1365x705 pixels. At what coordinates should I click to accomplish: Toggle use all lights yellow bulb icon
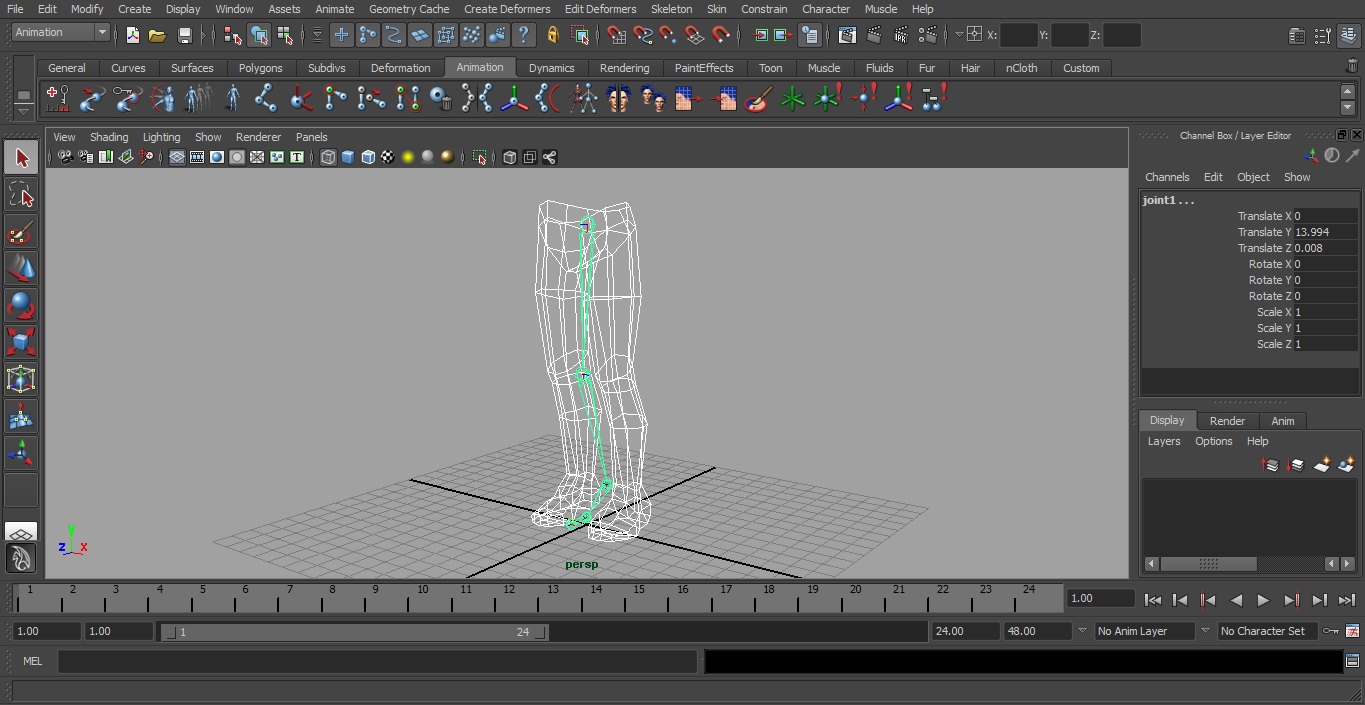pos(408,157)
